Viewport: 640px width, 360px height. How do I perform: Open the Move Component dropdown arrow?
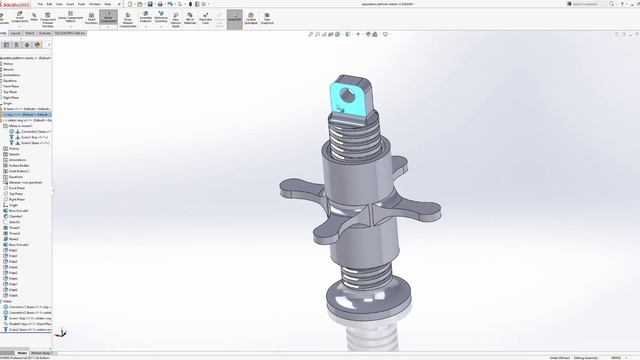pyautogui.click(x=108, y=27)
